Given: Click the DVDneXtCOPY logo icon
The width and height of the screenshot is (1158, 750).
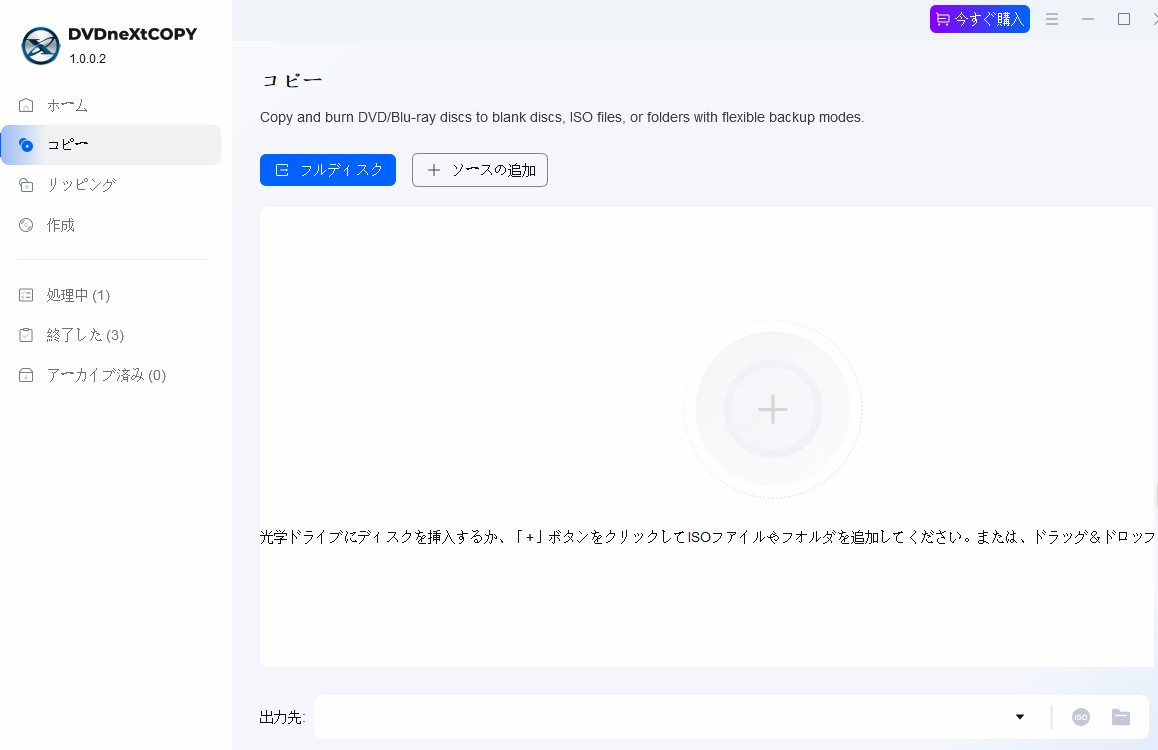Looking at the screenshot, I should (41, 46).
